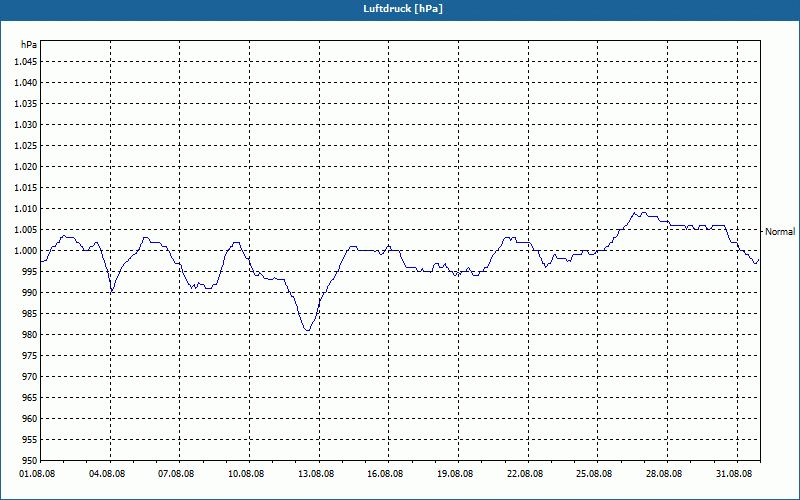Select the 1.010 y-axis value
This screenshot has width=800, height=500.
point(26,209)
